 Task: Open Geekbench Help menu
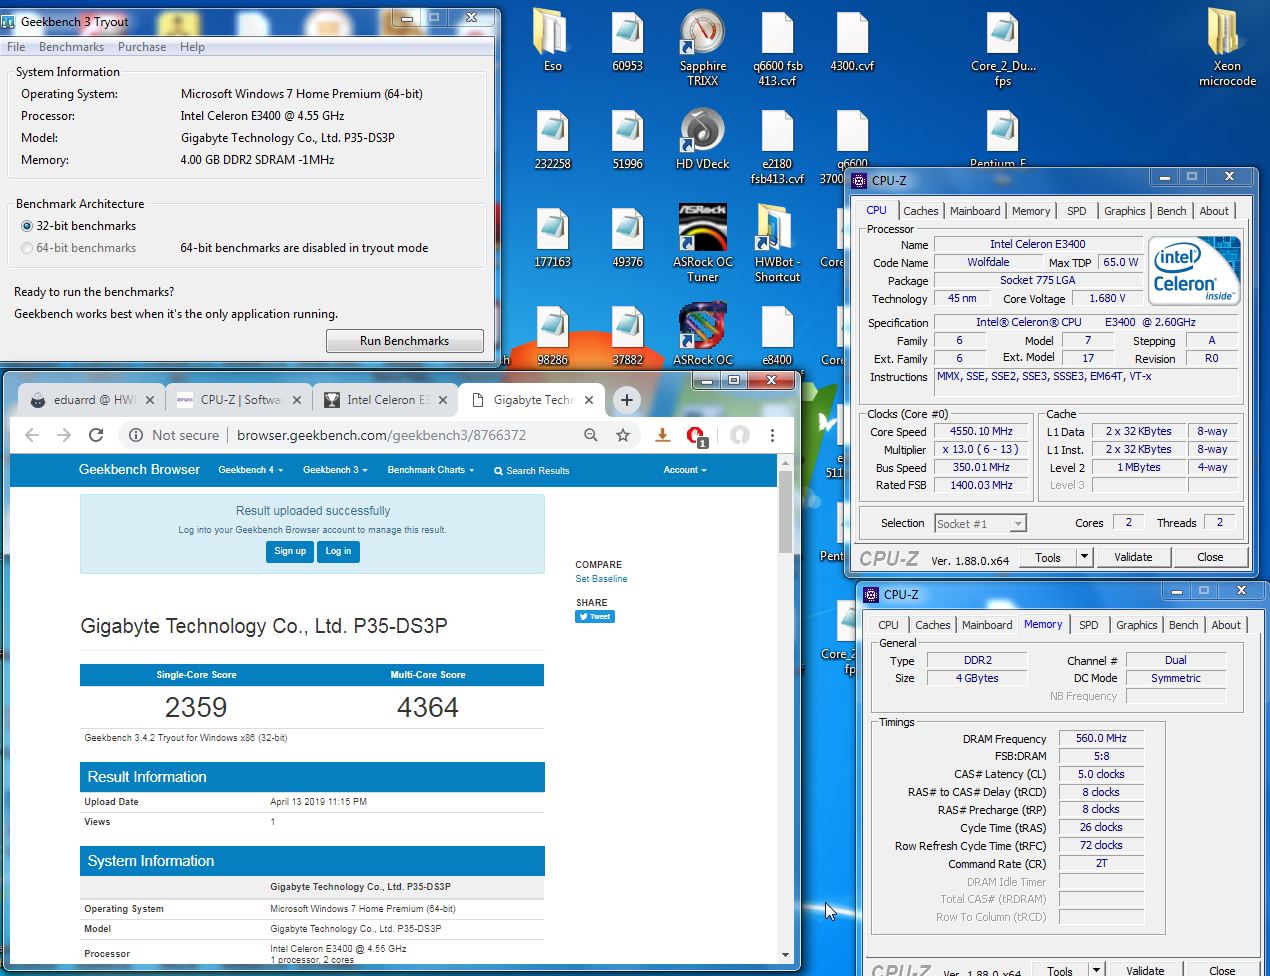click(192, 47)
